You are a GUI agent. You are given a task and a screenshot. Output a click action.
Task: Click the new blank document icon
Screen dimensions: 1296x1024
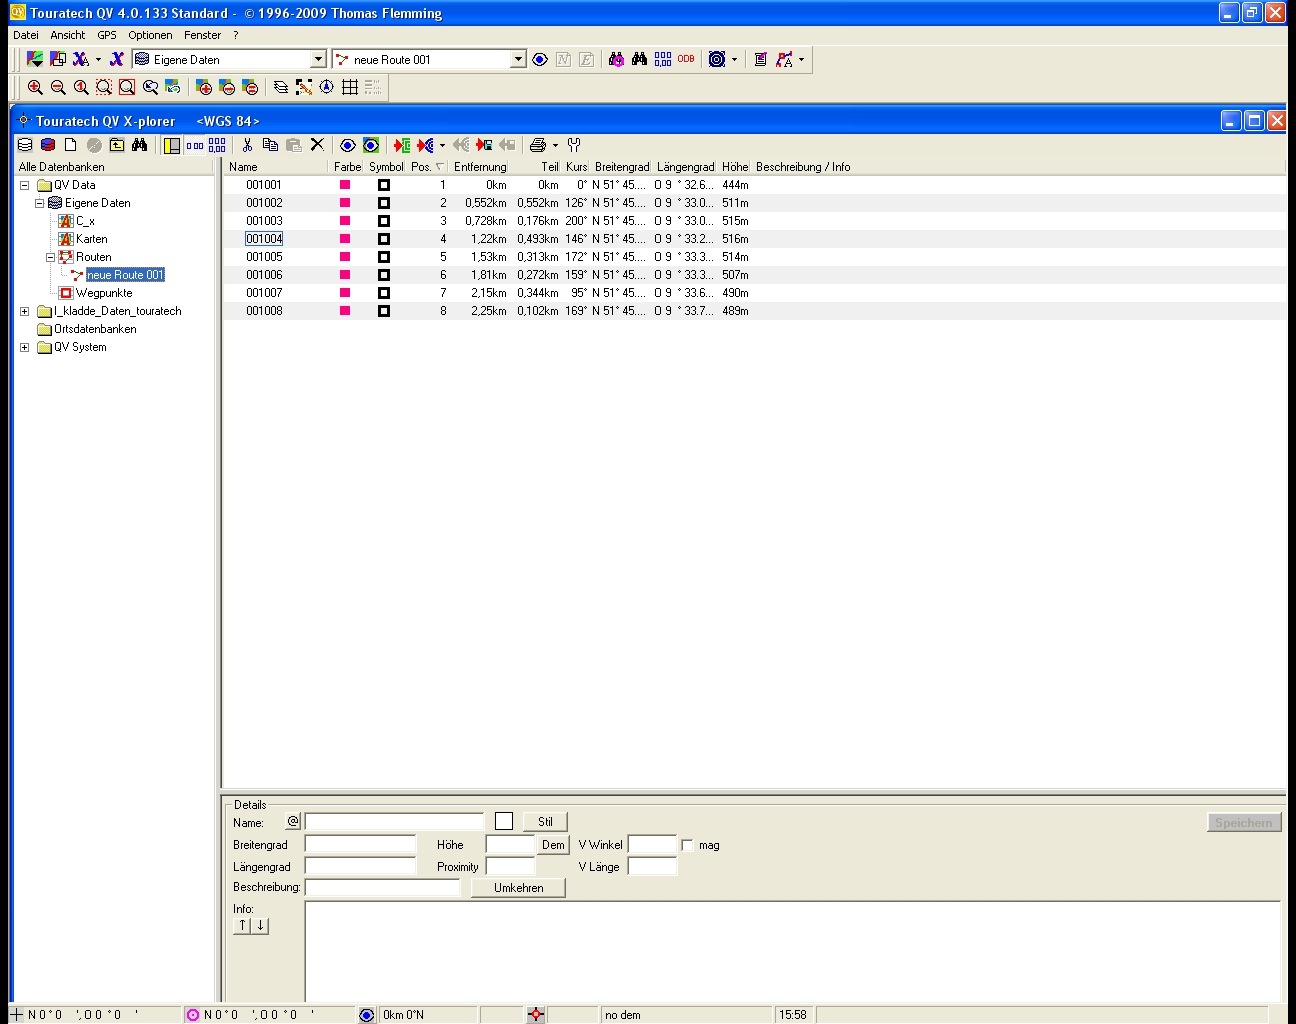[71, 145]
